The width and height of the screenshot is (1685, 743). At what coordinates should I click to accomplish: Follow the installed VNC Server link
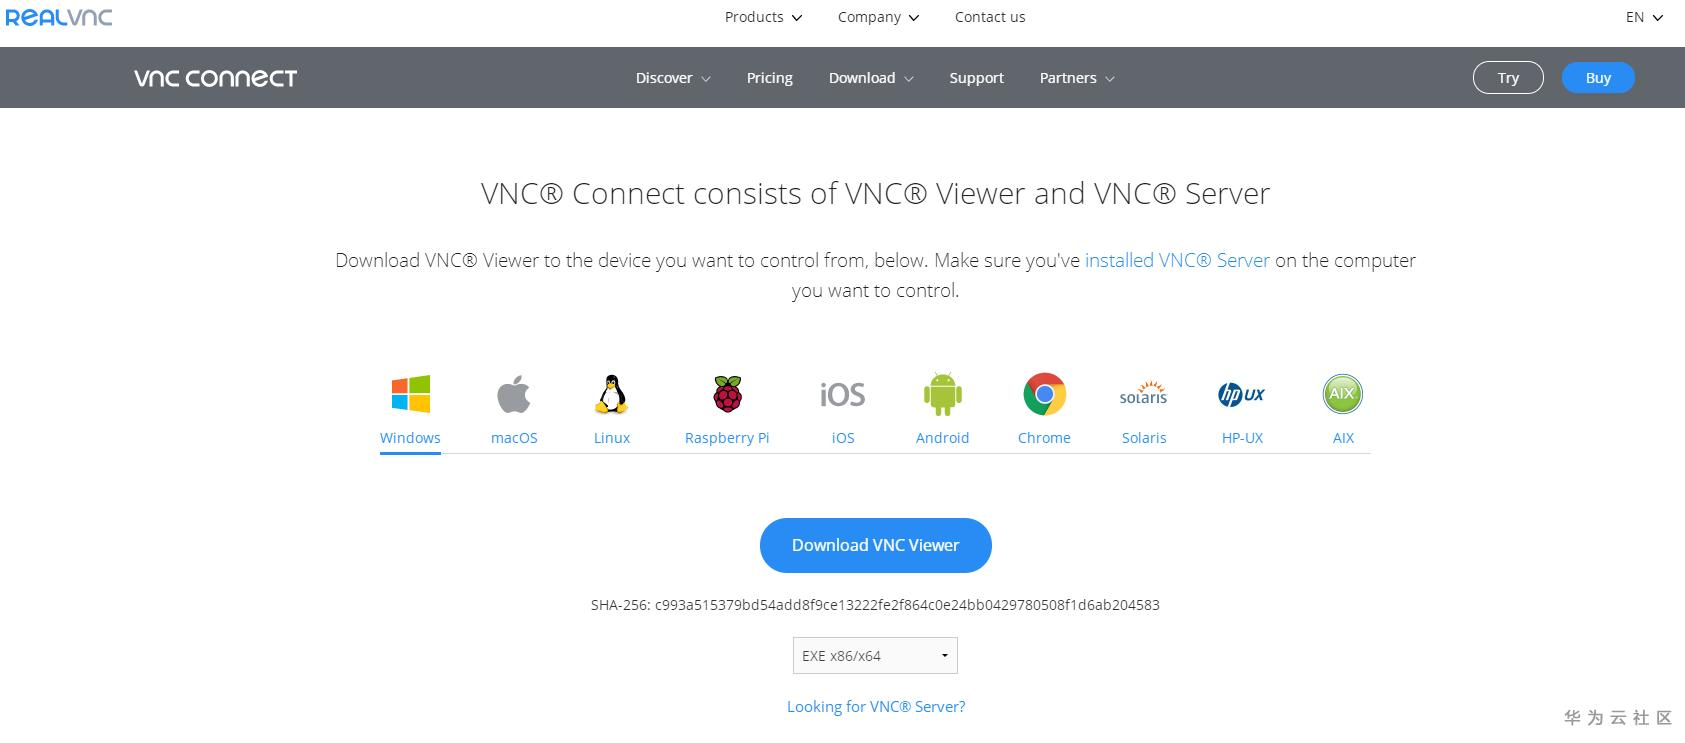pyautogui.click(x=1177, y=260)
